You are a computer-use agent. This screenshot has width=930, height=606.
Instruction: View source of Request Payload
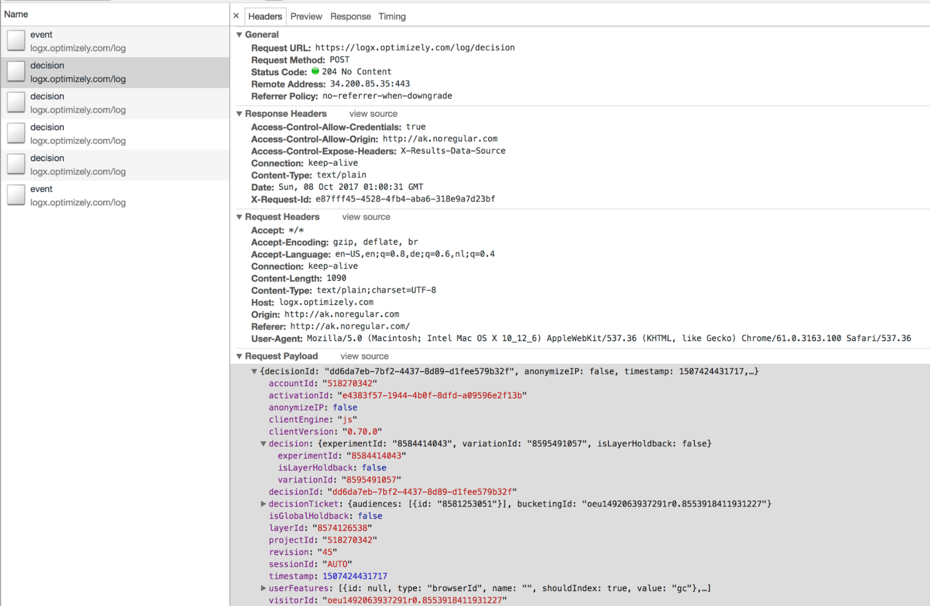click(364, 356)
